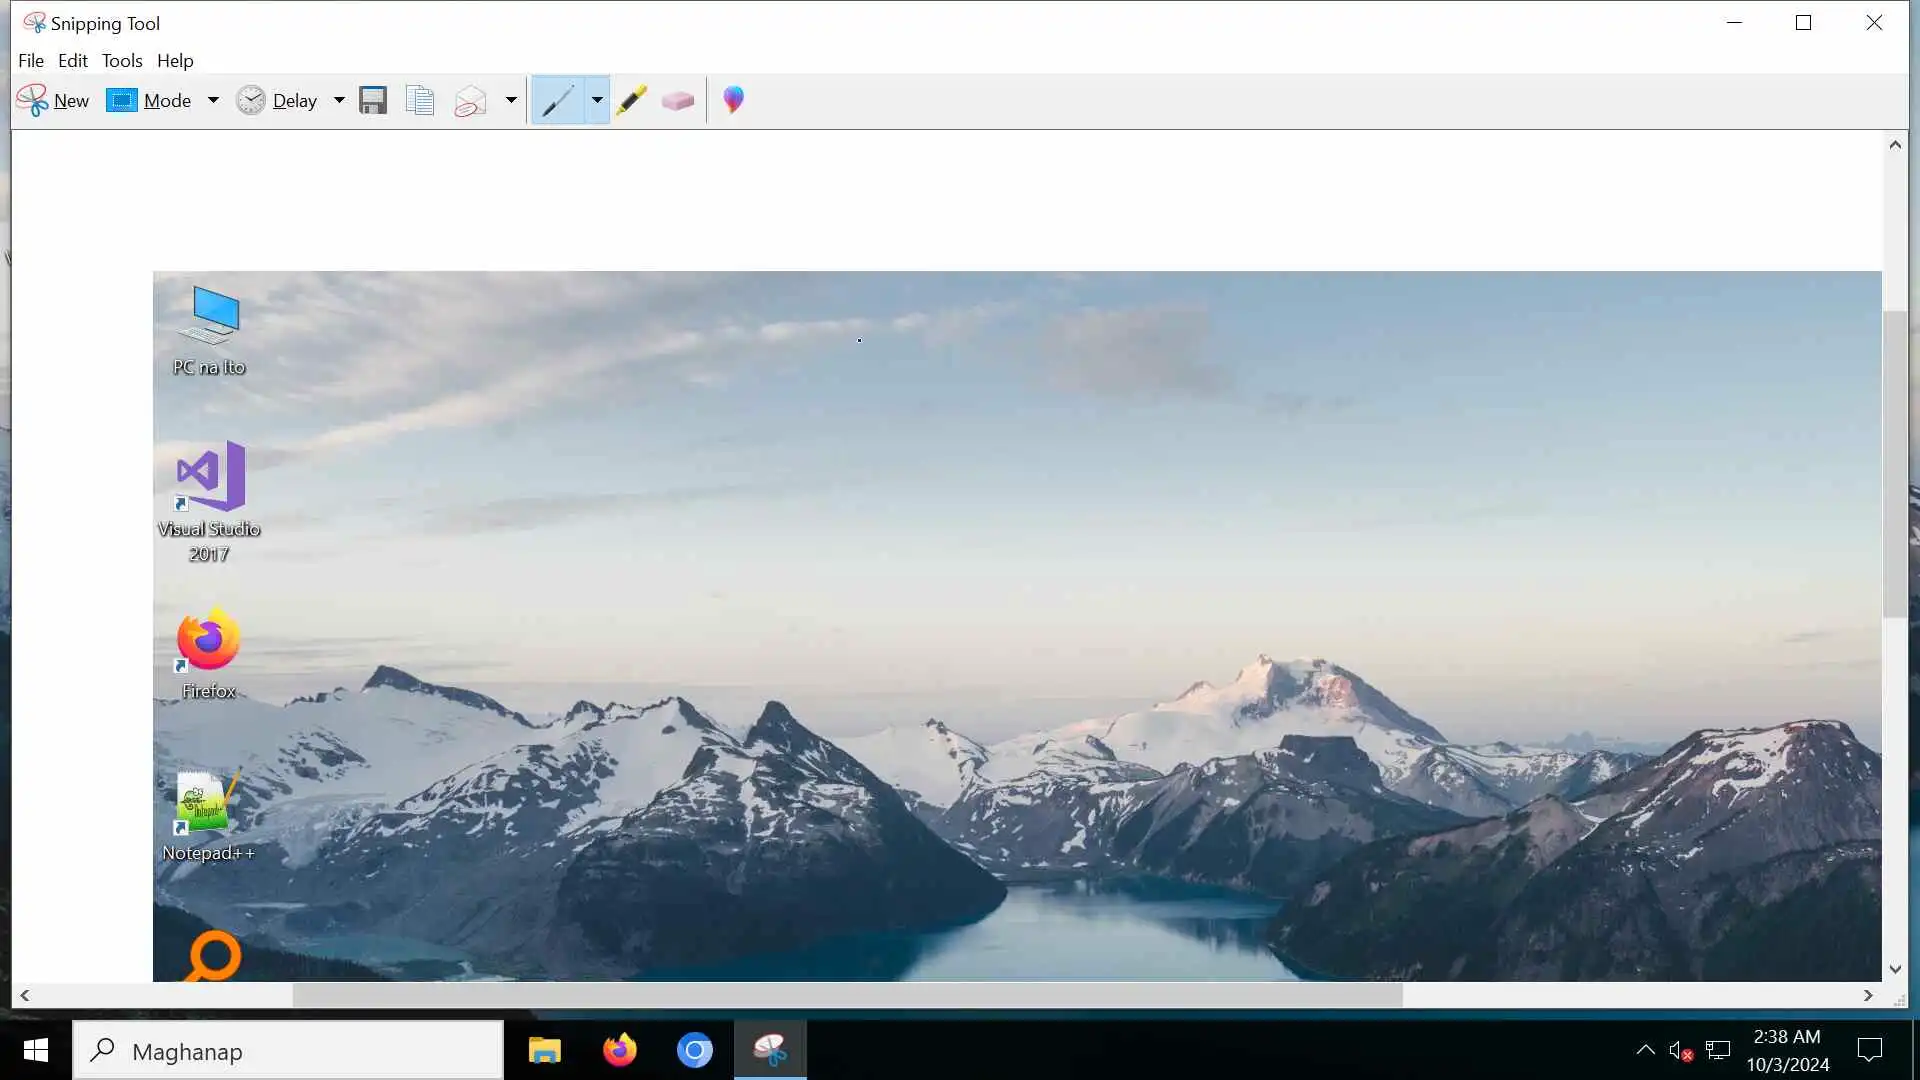Viewport: 1920px width, 1080px height.
Task: Open Firefox from the taskbar
Action: coord(619,1050)
